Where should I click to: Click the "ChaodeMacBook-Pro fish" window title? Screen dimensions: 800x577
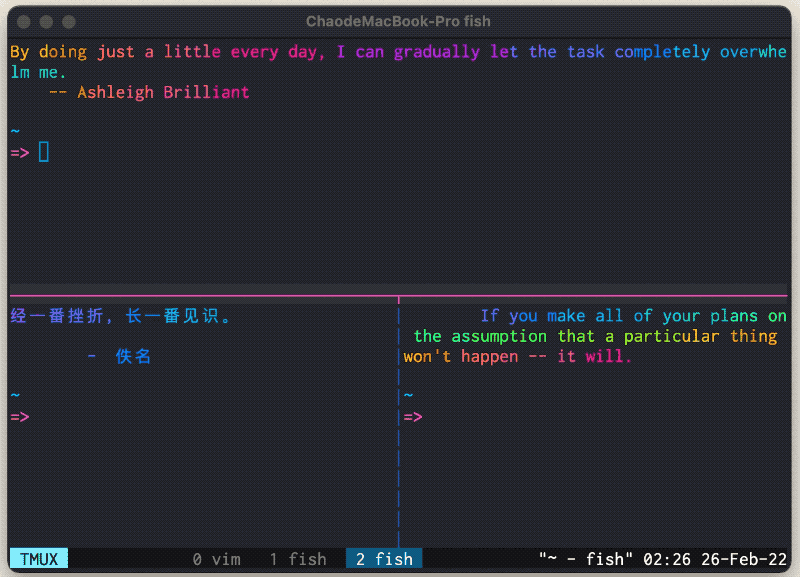[x=398, y=21]
